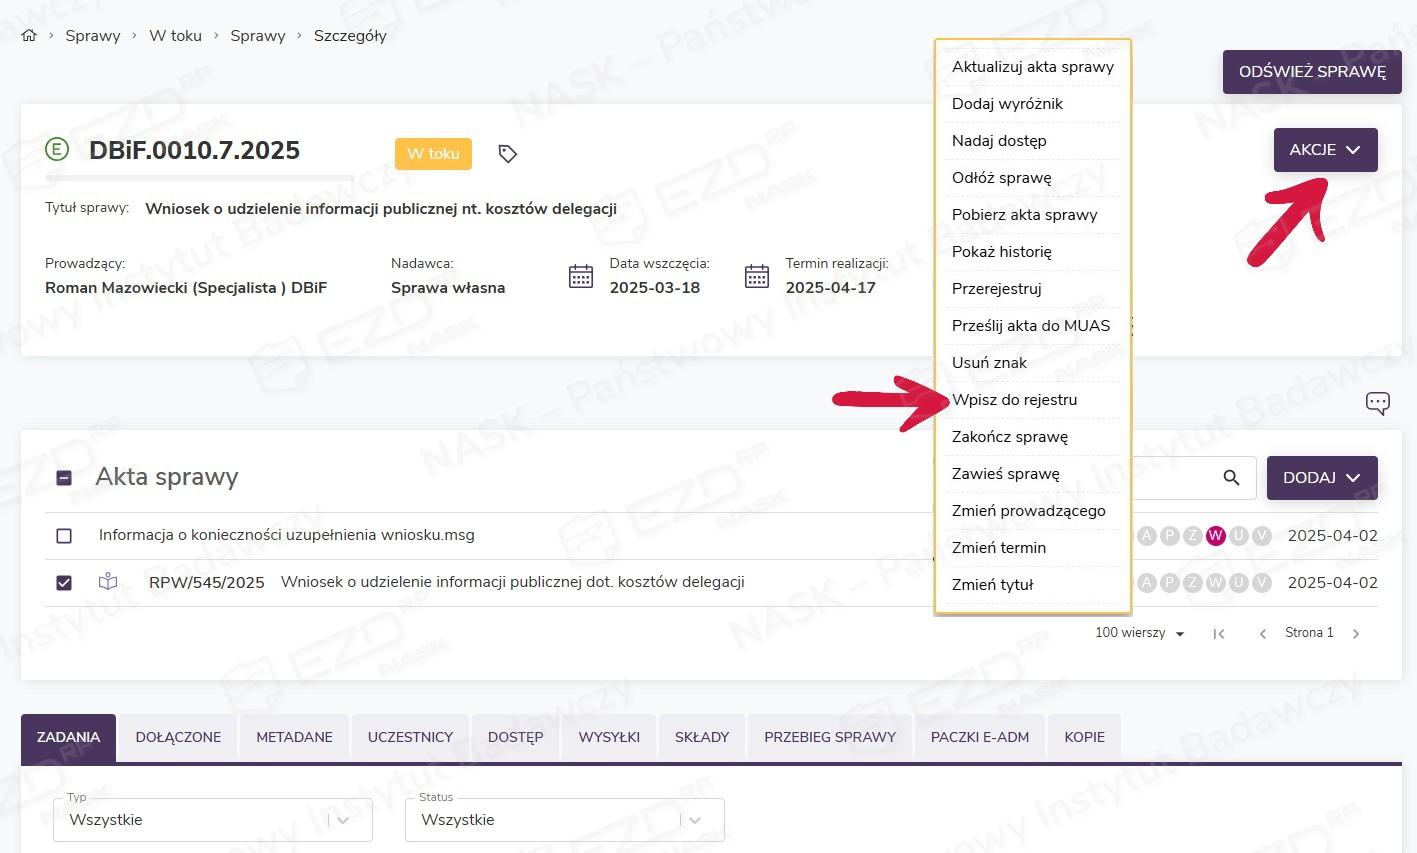This screenshot has height=853, width=1417.
Task: Click the tag icon beside W toku status
Action: [x=508, y=154]
